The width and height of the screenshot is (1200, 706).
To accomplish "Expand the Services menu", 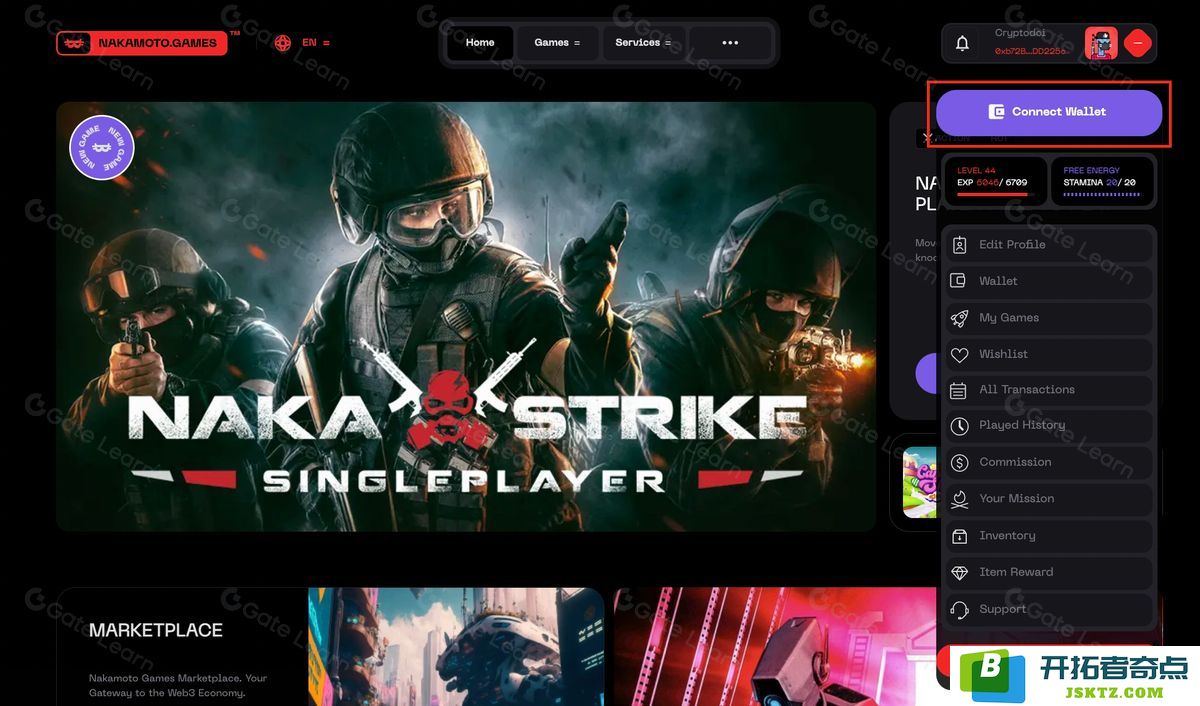I will tap(643, 43).
